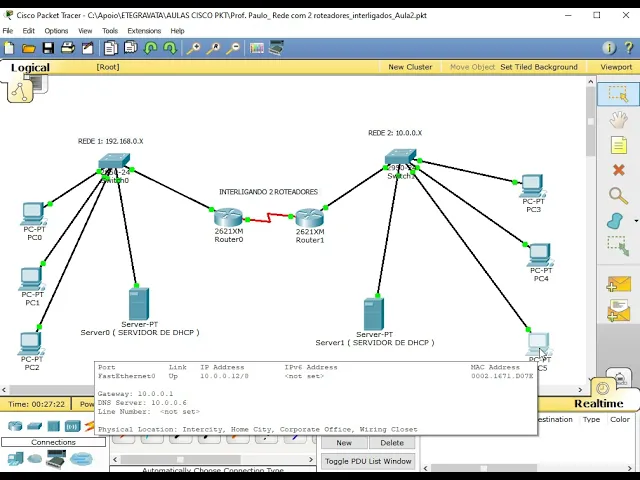Switch to the Realtime mode tab
The height and width of the screenshot is (480, 640).
598,403
